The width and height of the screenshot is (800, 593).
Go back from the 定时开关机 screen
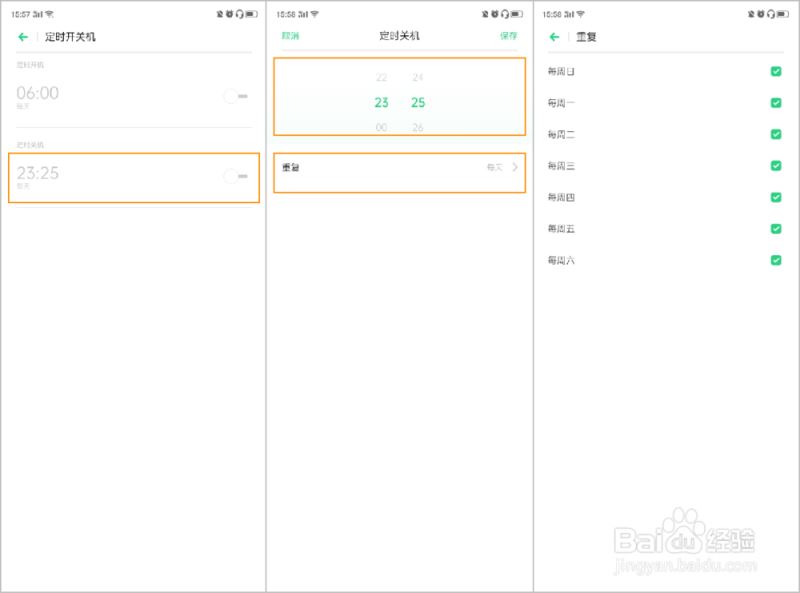tap(23, 37)
